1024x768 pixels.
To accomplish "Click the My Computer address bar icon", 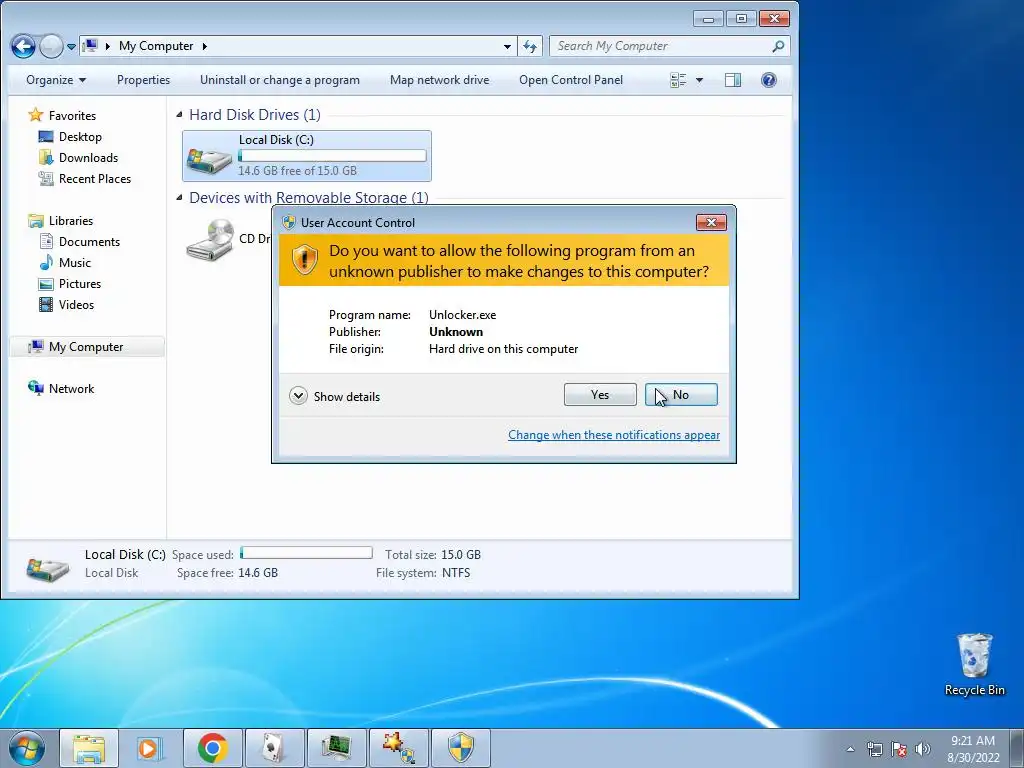I will [90, 46].
